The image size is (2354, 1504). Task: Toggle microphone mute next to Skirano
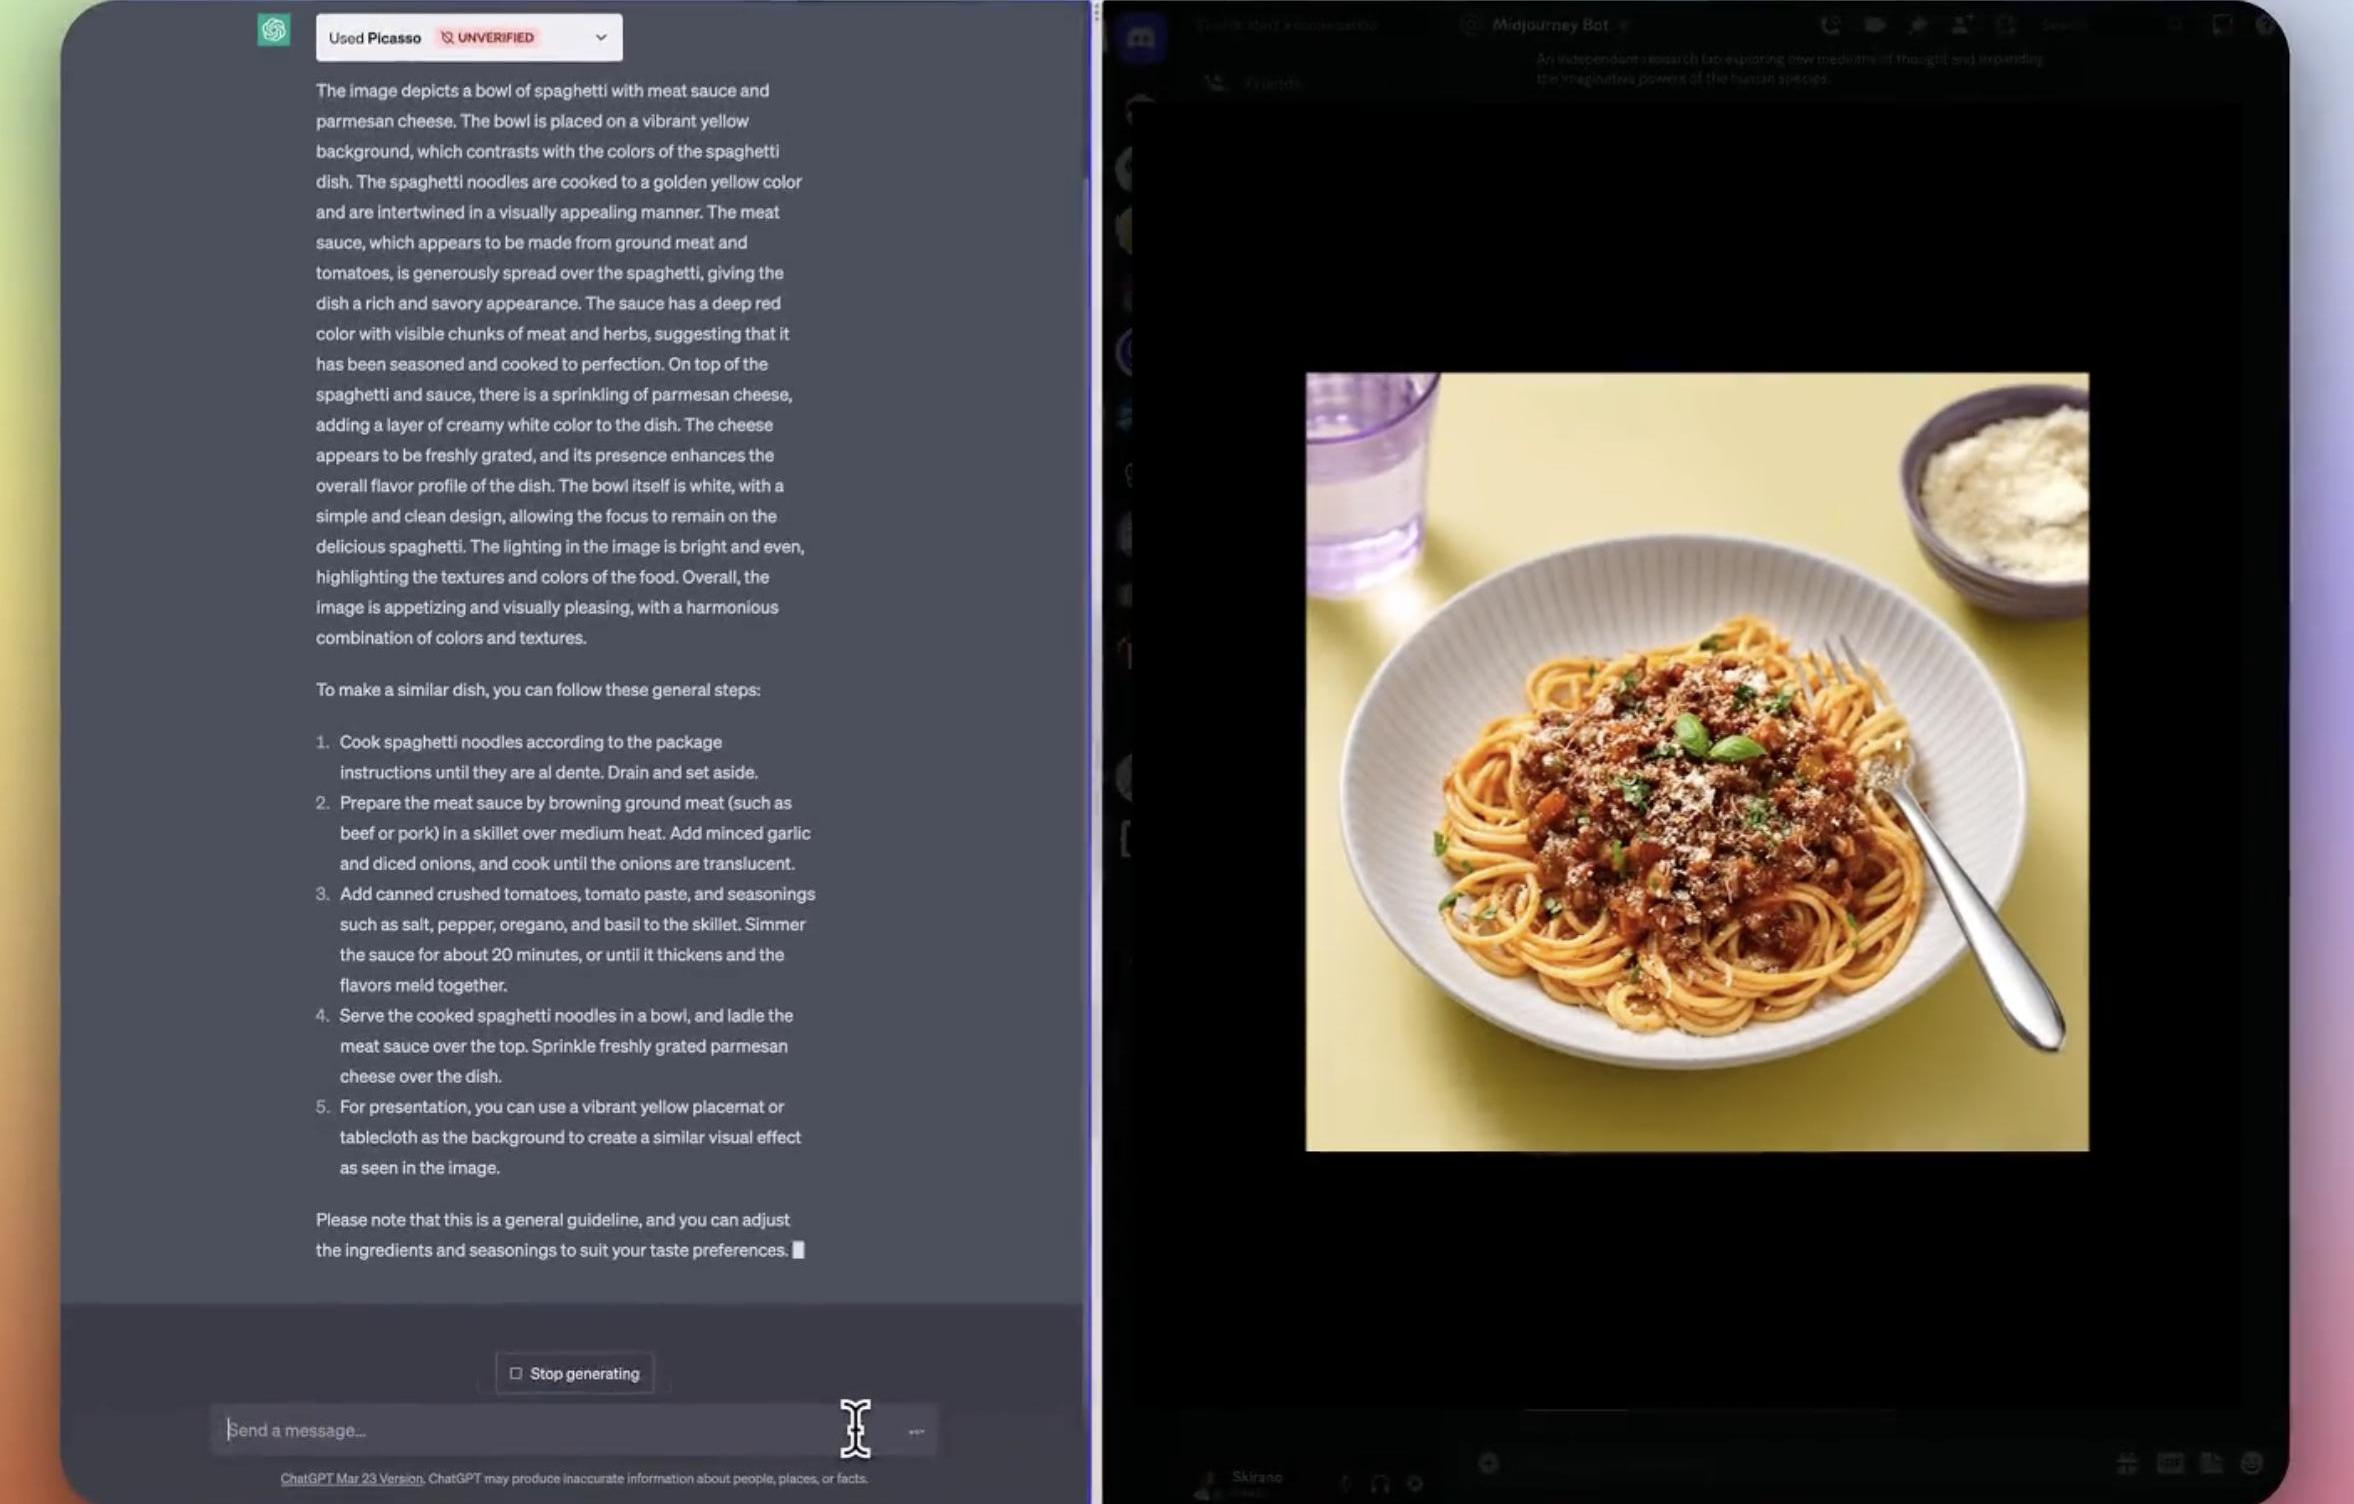coord(1345,1484)
